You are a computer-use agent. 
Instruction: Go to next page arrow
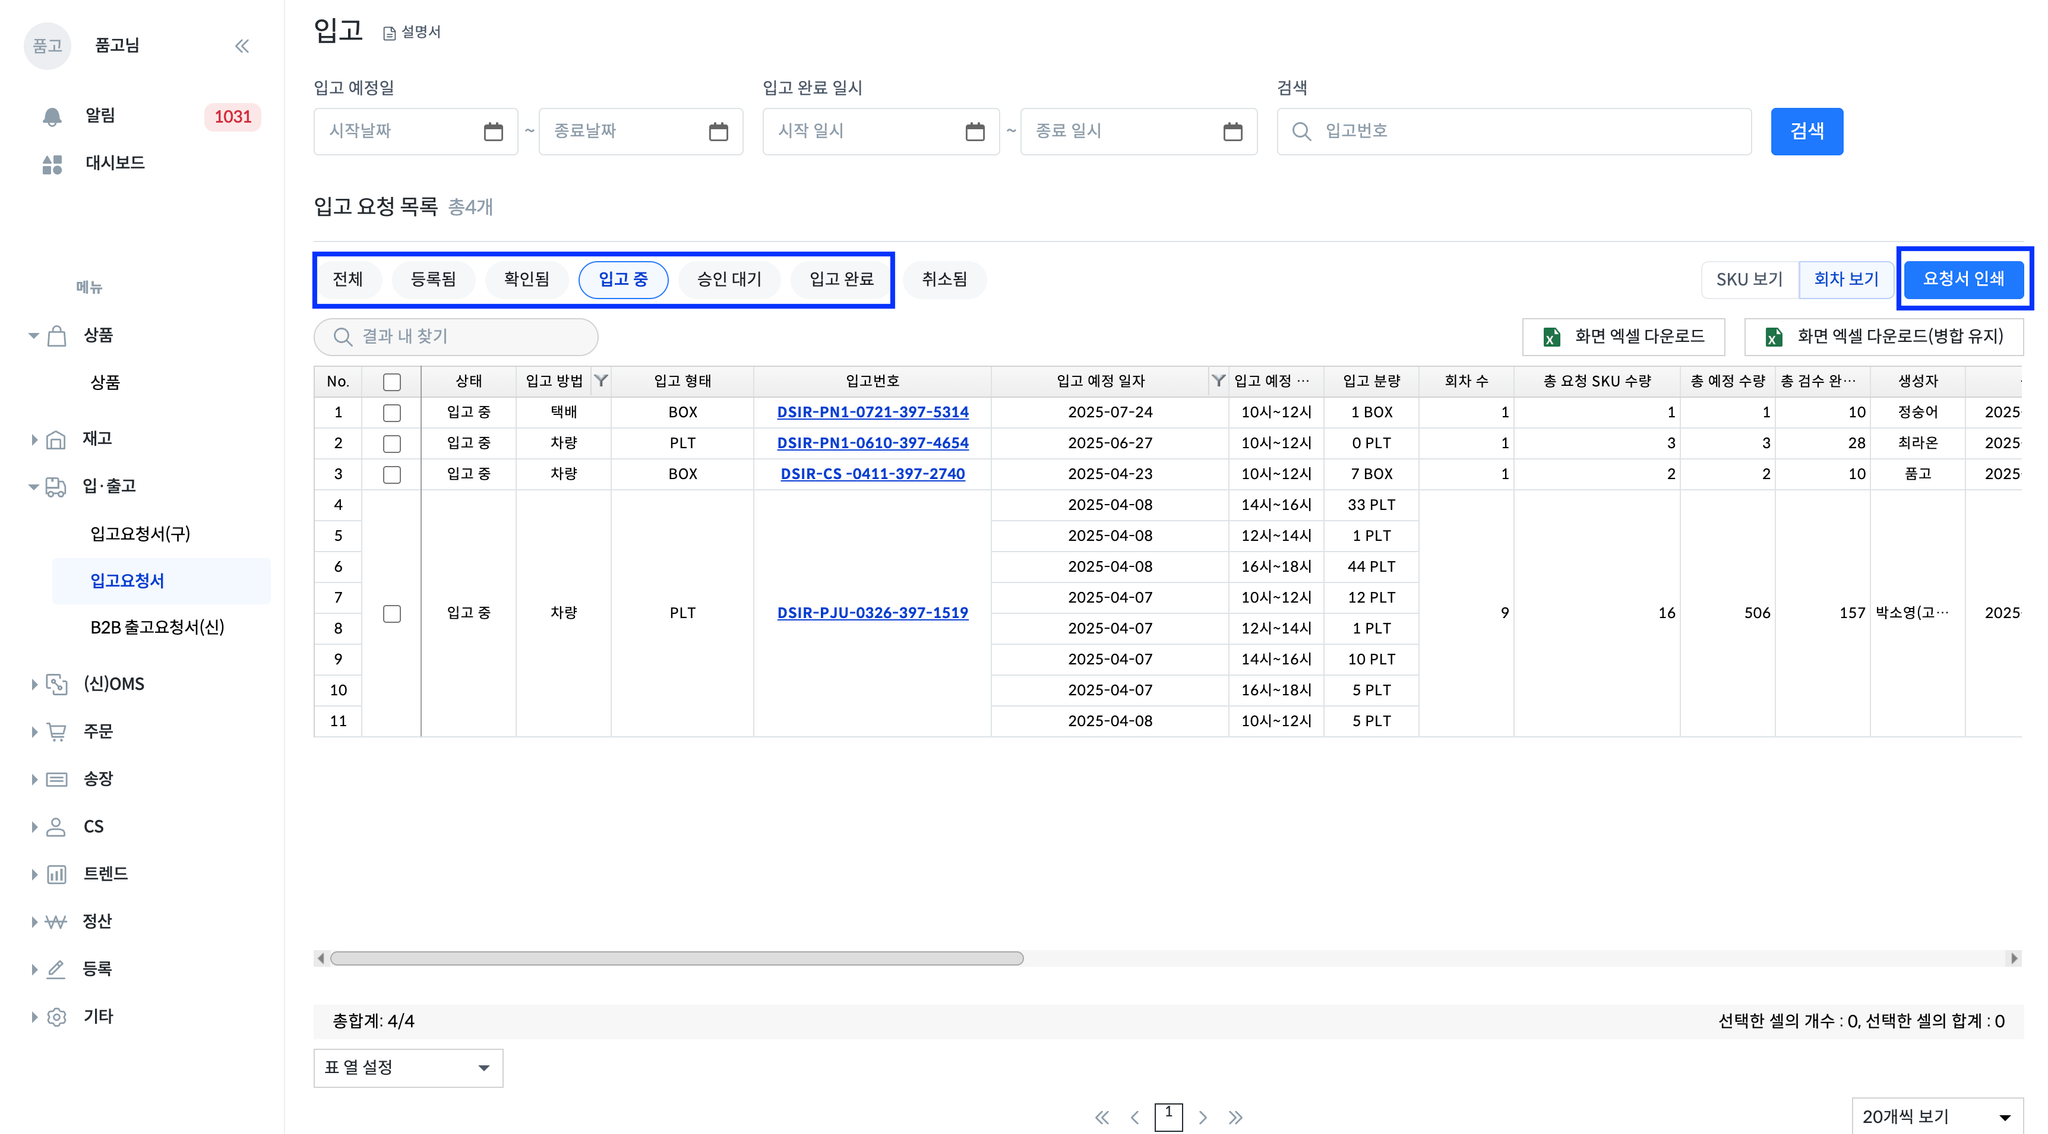click(1203, 1117)
